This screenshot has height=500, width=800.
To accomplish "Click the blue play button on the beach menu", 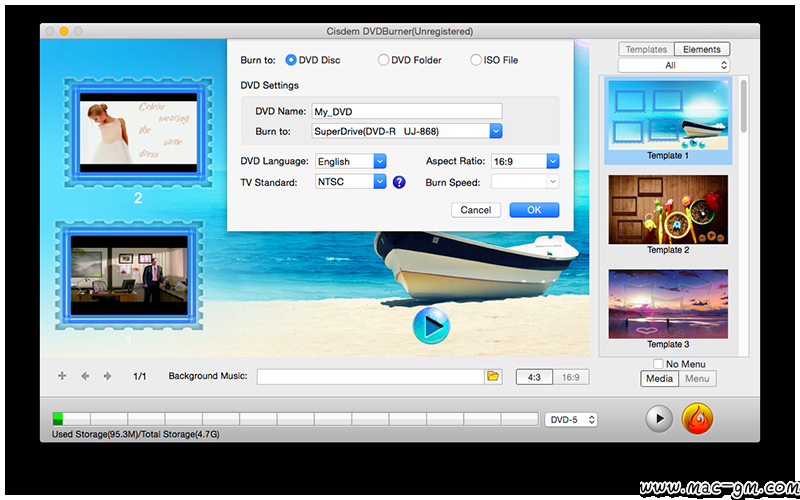I will pos(431,326).
